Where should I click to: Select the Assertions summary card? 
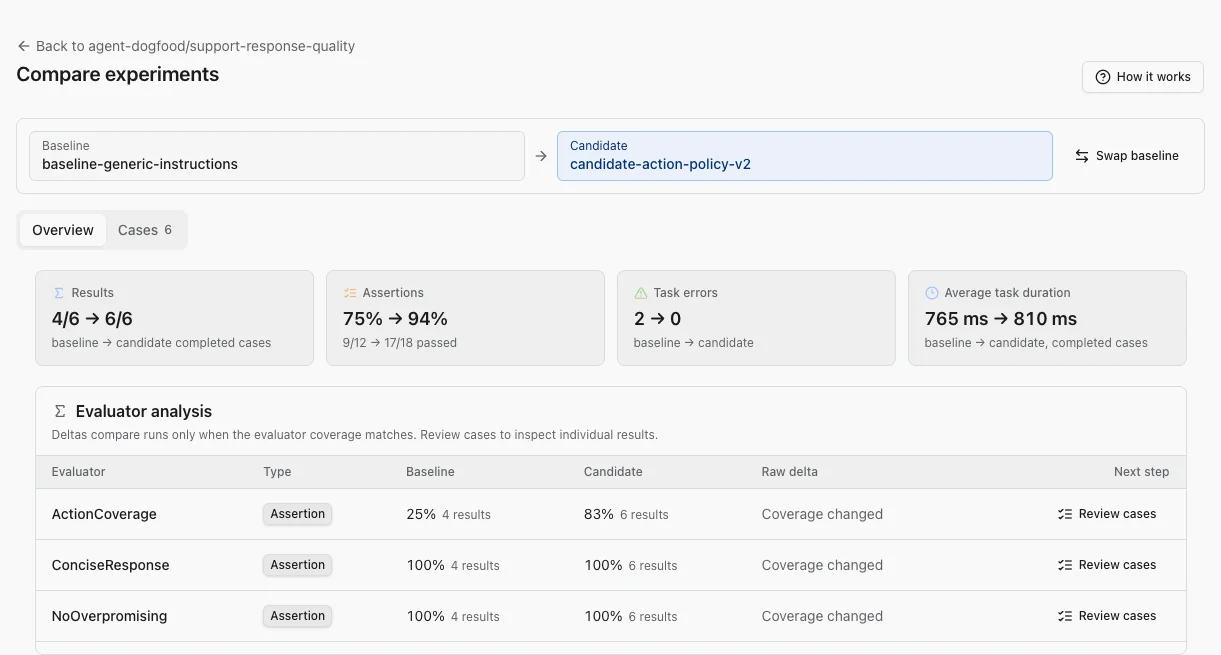[465, 318]
